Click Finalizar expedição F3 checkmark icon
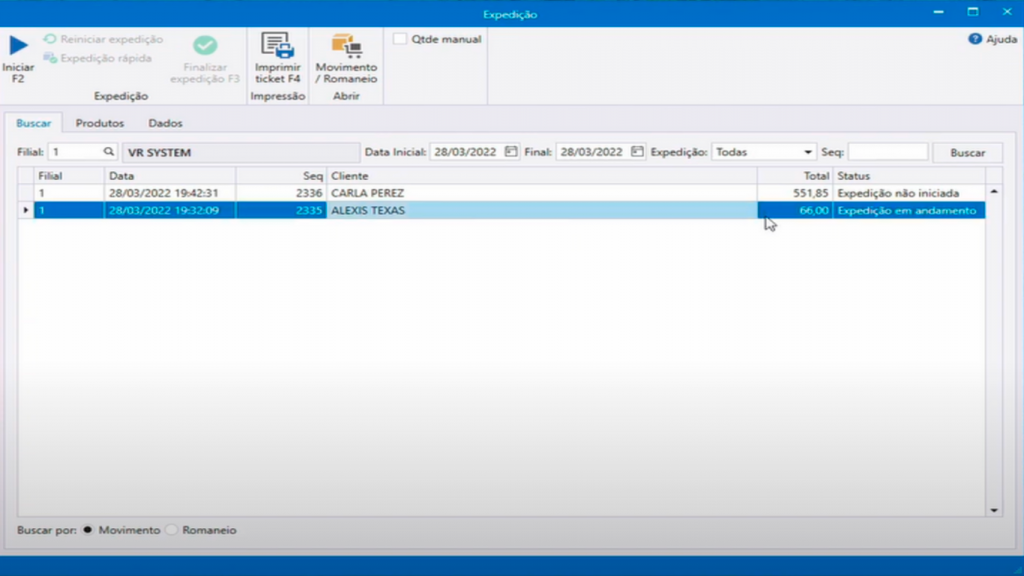Image resolution: width=1024 pixels, height=576 pixels. [x=205, y=46]
